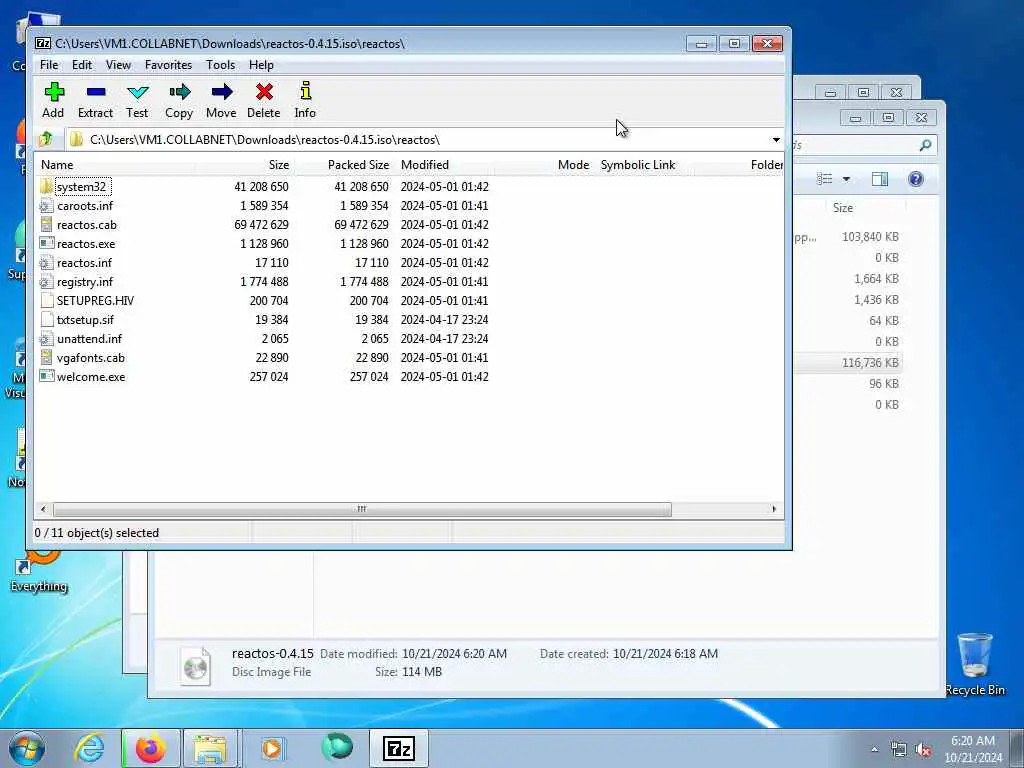1024x768 pixels.
Task: Toggle Explorer preview pane icon
Action: click(x=880, y=179)
